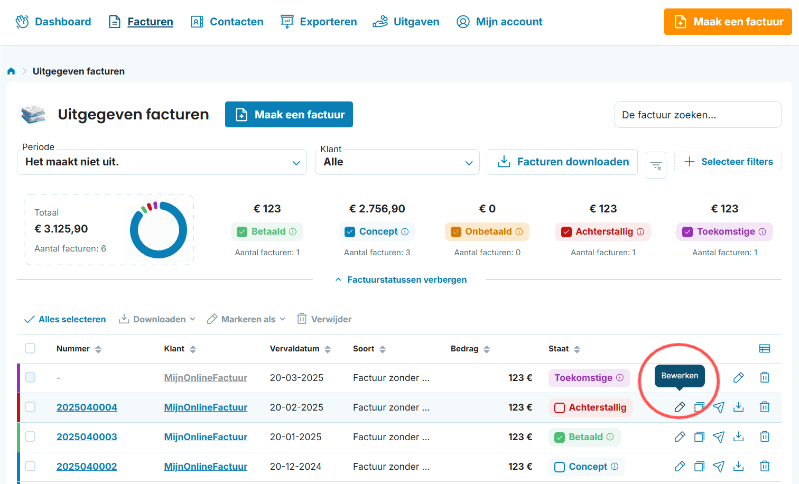Download invoice 2025040004
Image resolution: width=799 pixels, height=484 pixels.
(738, 407)
